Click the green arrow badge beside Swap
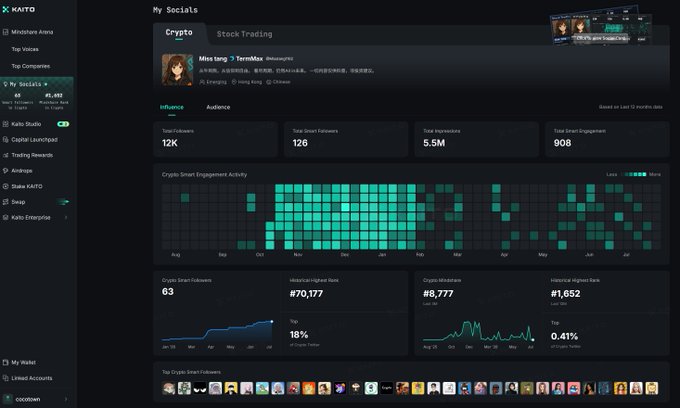680x408 pixels. [63, 202]
